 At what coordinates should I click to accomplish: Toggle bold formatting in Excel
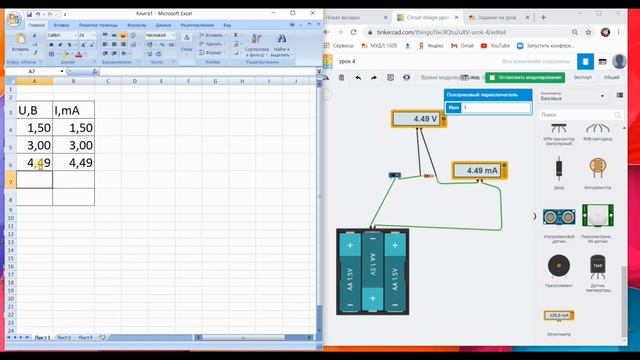pyautogui.click(x=51, y=44)
